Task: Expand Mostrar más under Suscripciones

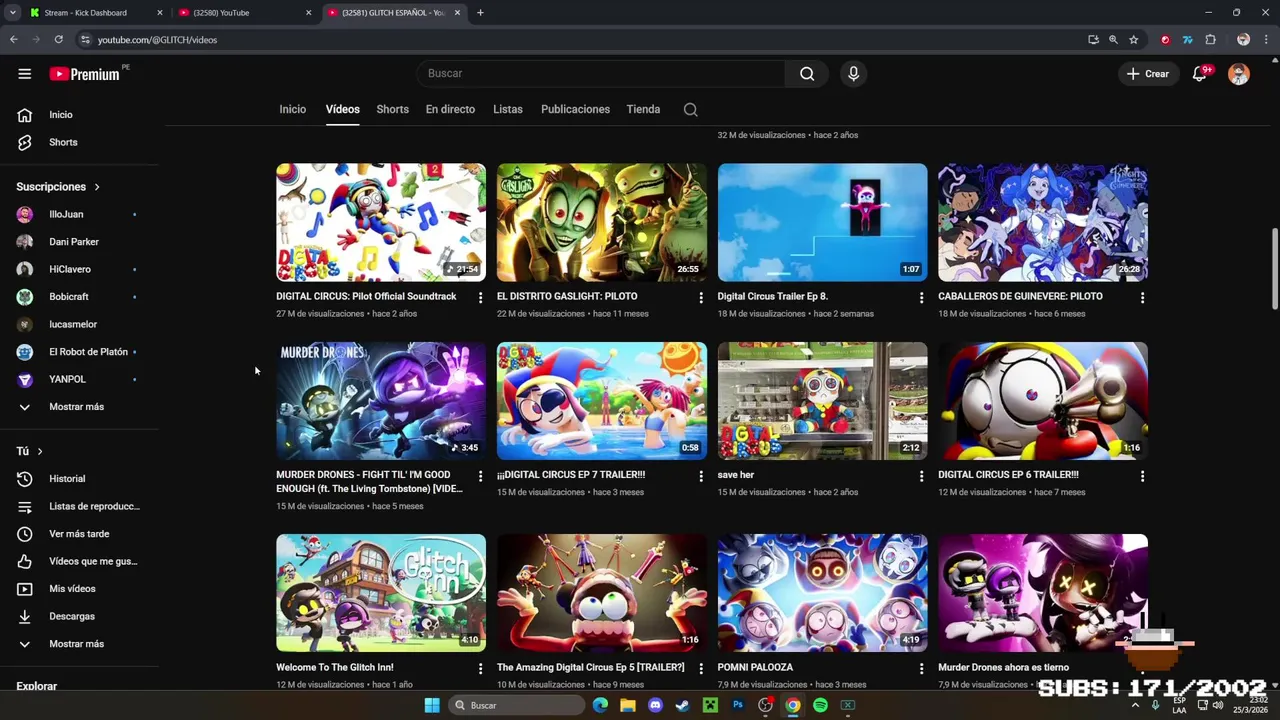Action: coord(79,407)
